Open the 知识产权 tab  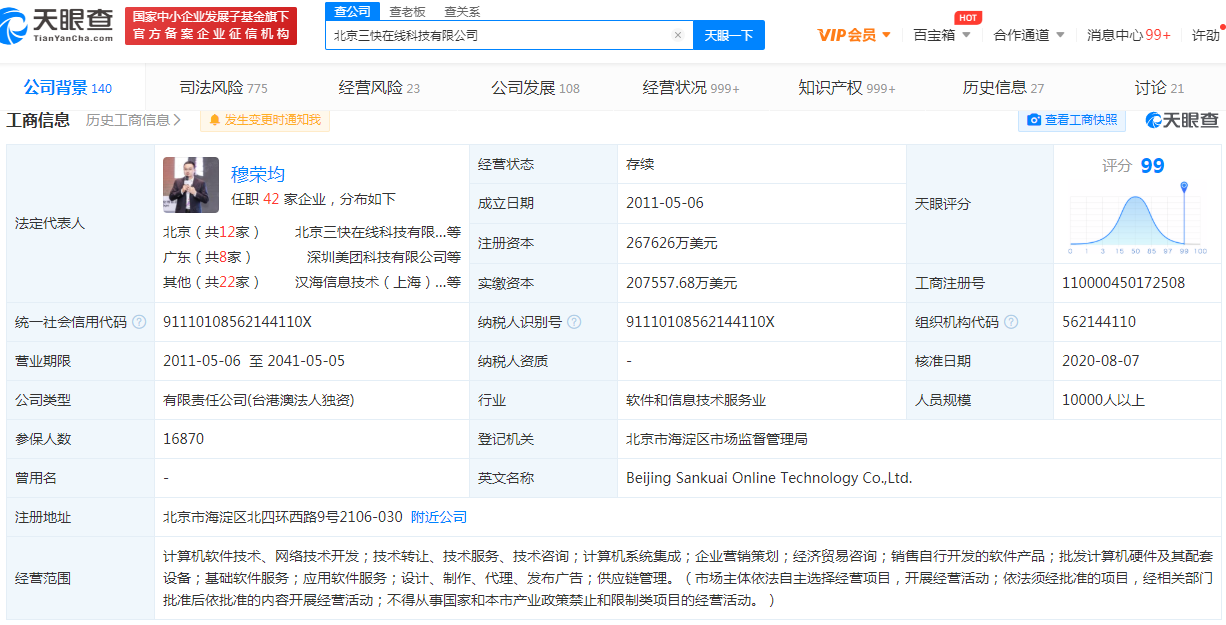pyautogui.click(x=847, y=88)
